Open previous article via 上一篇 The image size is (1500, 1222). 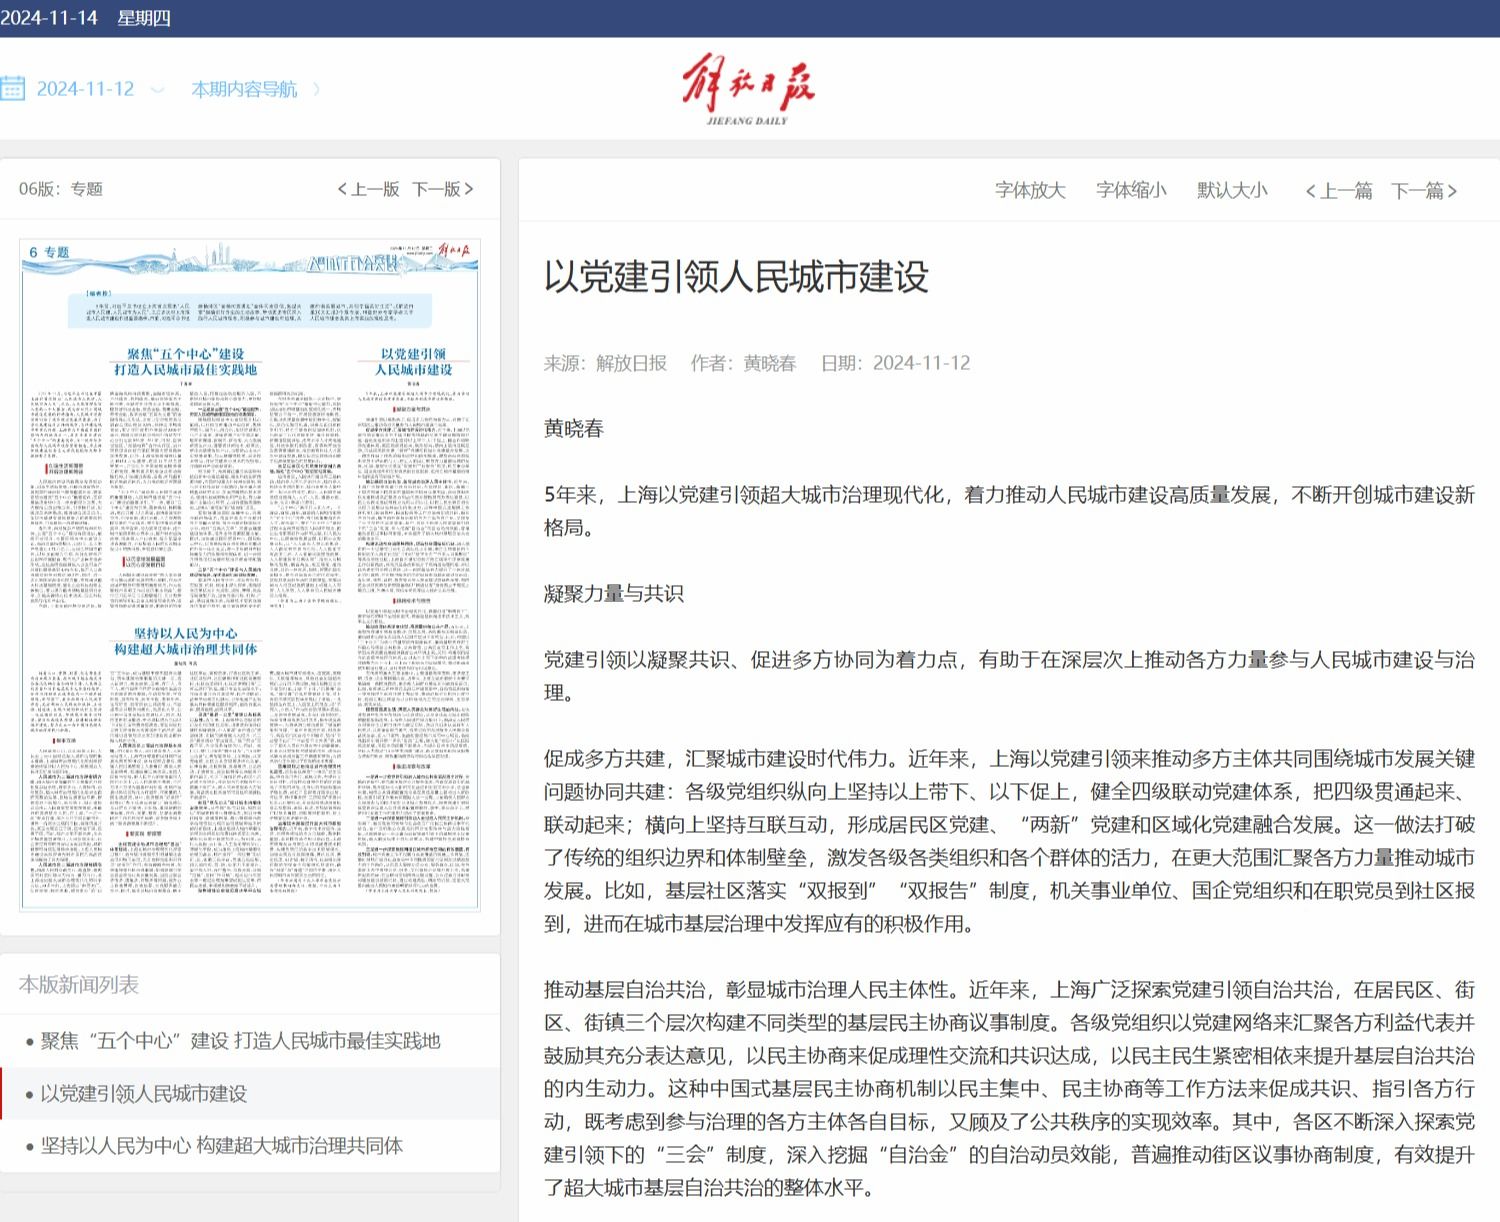pos(1339,191)
